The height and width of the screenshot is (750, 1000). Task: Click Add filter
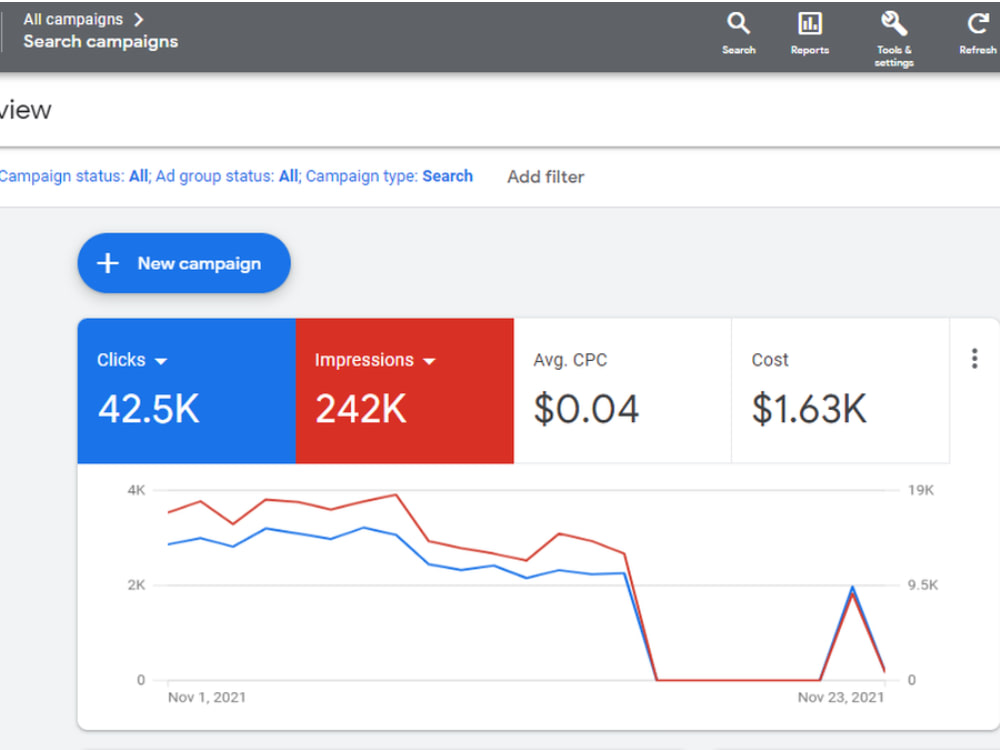click(x=545, y=177)
